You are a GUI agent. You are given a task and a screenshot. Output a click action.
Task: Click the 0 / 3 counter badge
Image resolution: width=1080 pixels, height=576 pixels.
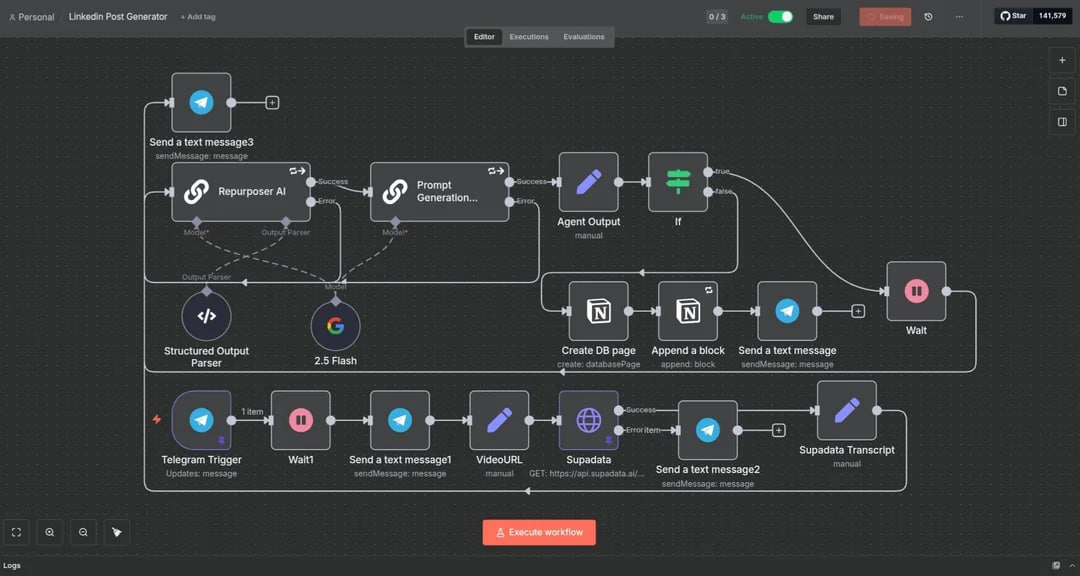(x=717, y=17)
